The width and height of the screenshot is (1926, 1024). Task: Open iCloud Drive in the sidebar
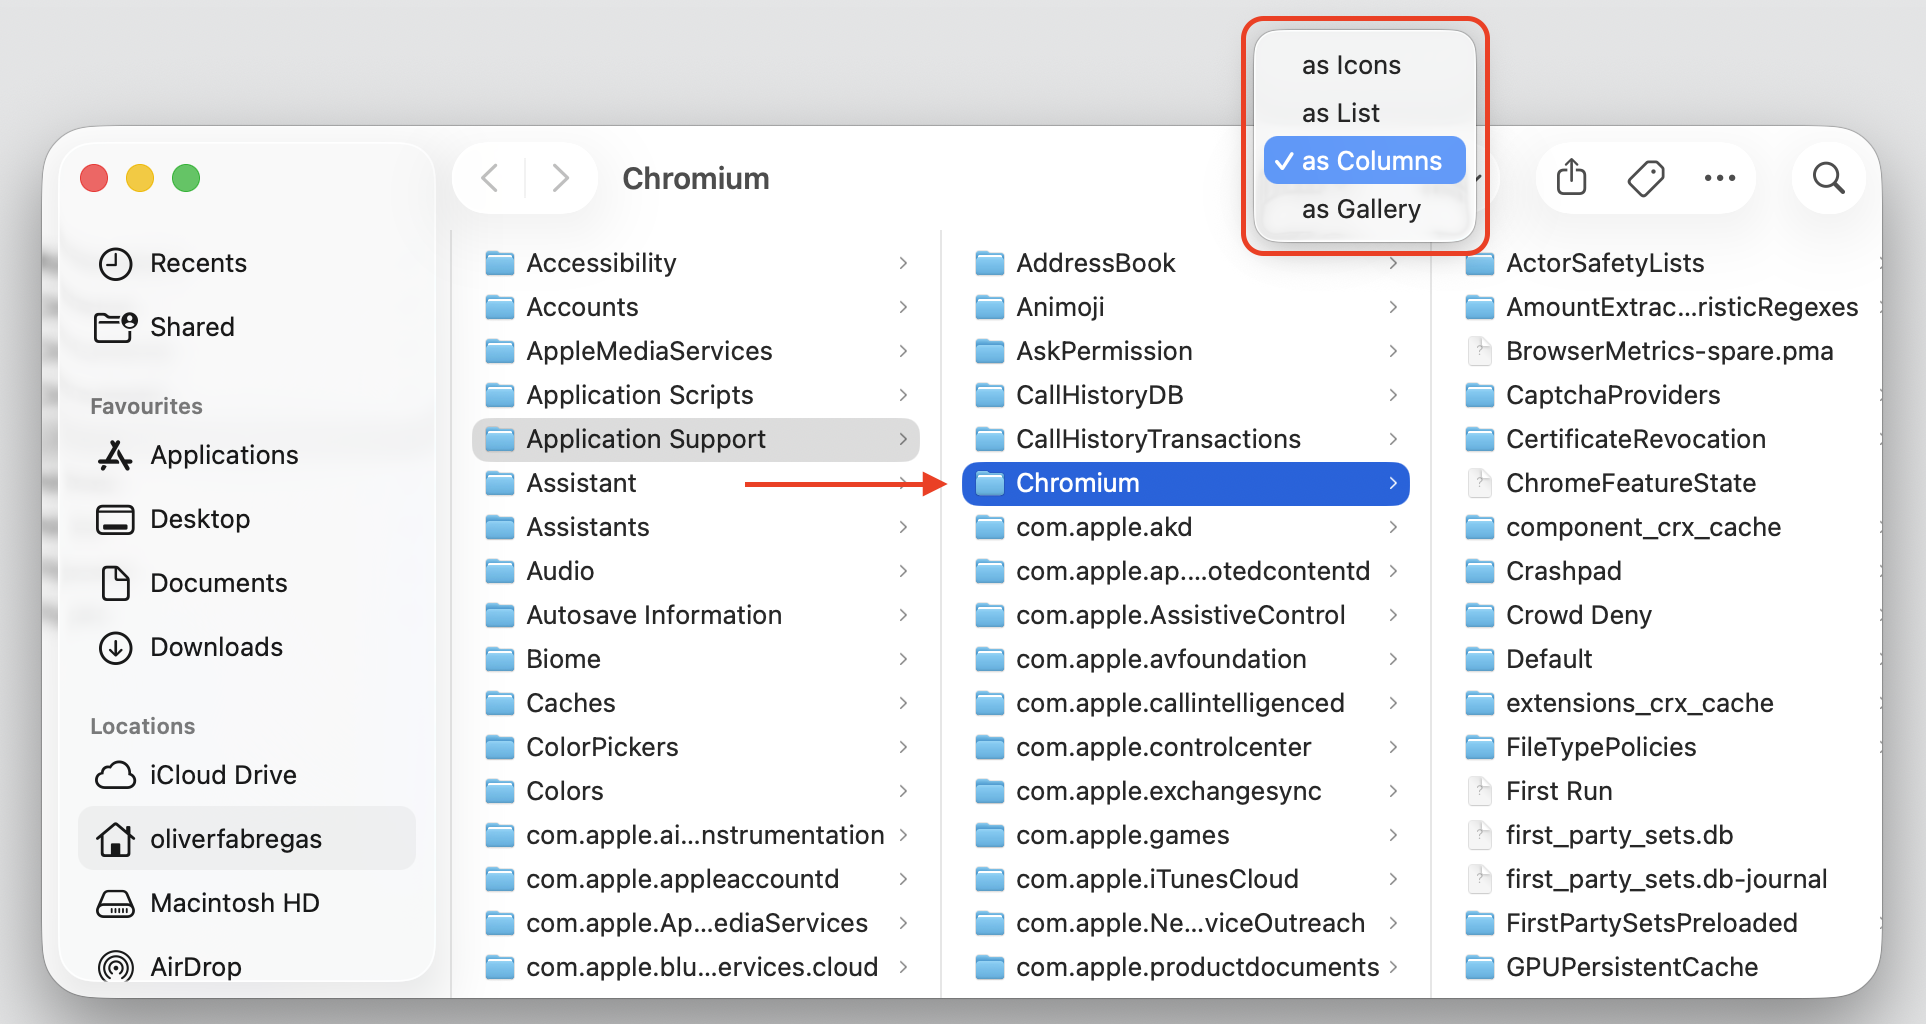247,775
